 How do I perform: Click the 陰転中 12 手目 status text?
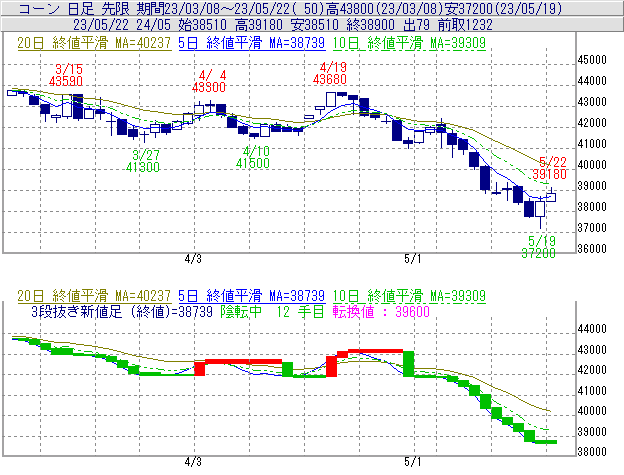tap(273, 311)
